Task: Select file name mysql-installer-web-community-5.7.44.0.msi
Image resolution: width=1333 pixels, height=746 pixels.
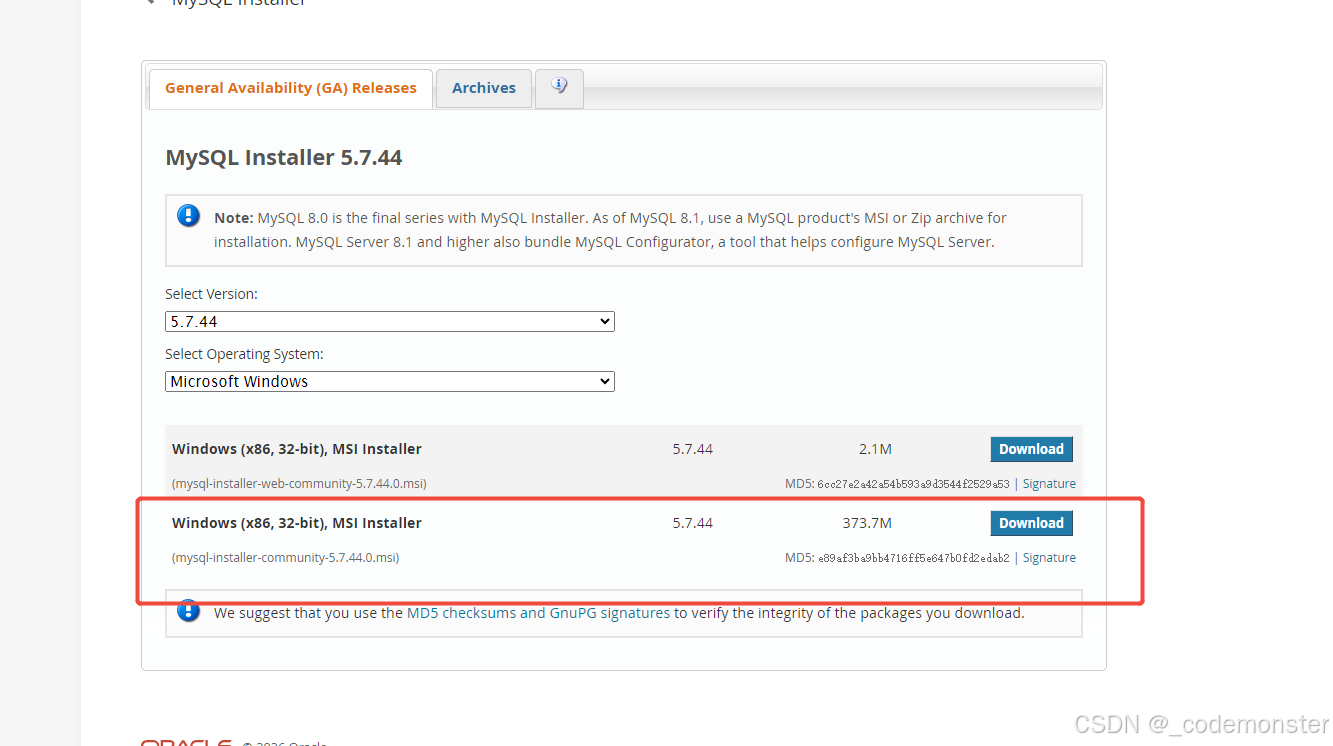Action: (x=299, y=484)
